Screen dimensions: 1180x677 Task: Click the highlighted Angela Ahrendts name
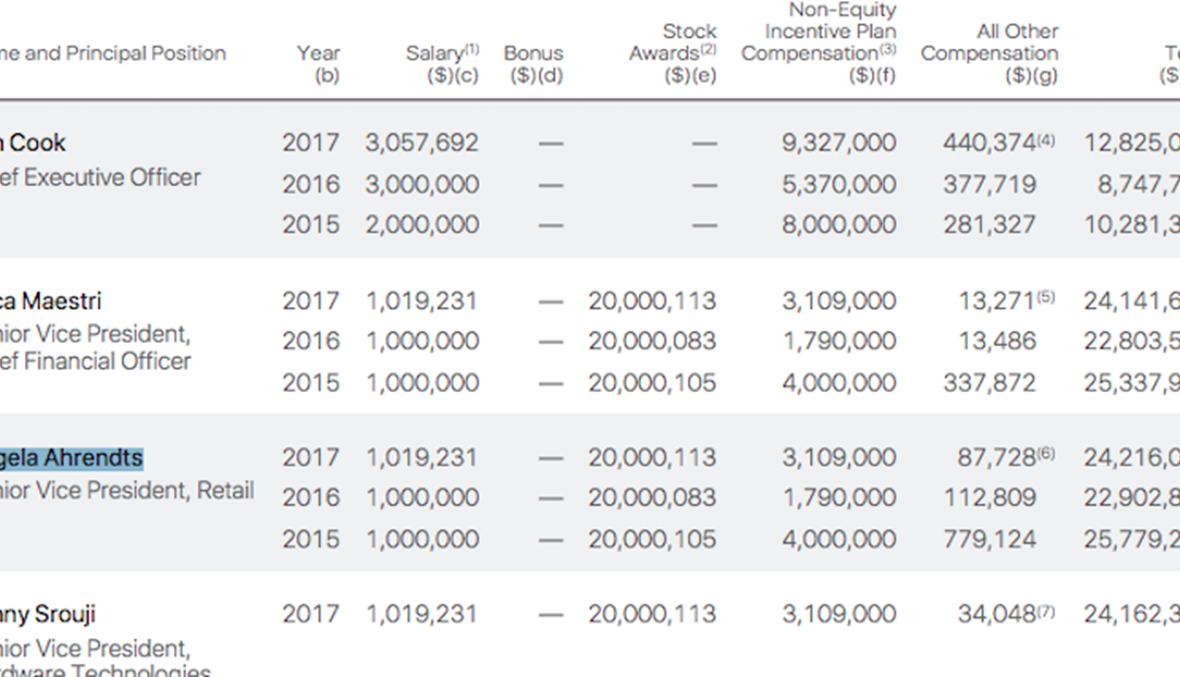coord(72,458)
